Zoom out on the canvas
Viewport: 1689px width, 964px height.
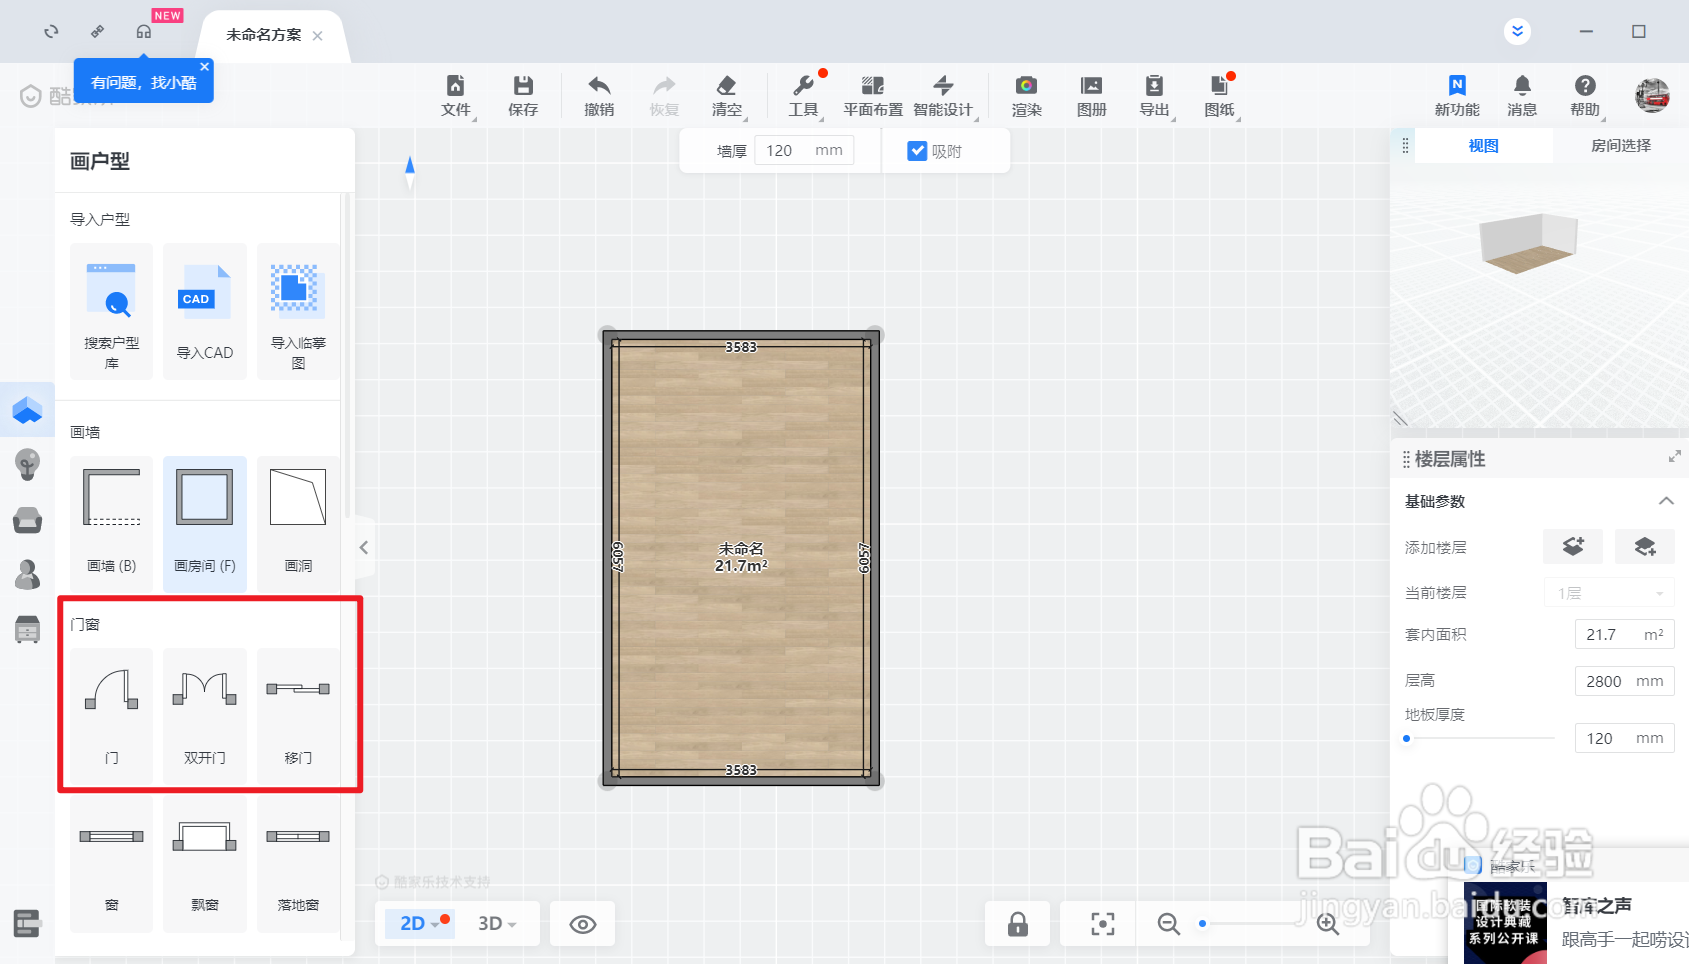[x=1168, y=924]
